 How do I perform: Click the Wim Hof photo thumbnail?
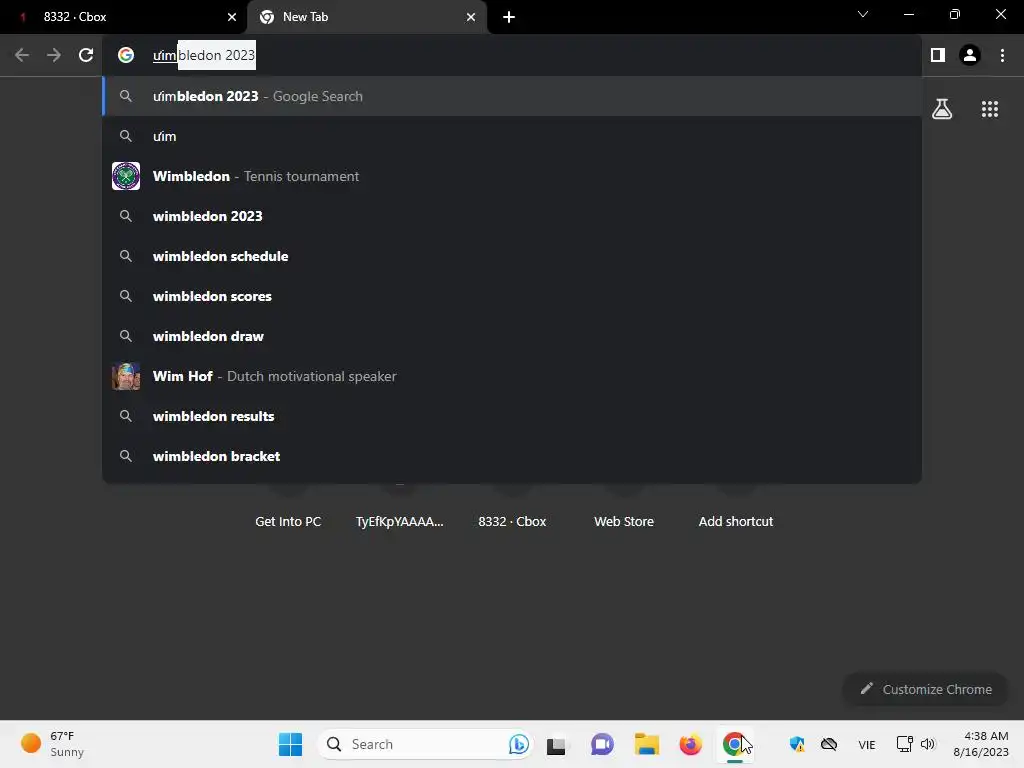click(126, 376)
